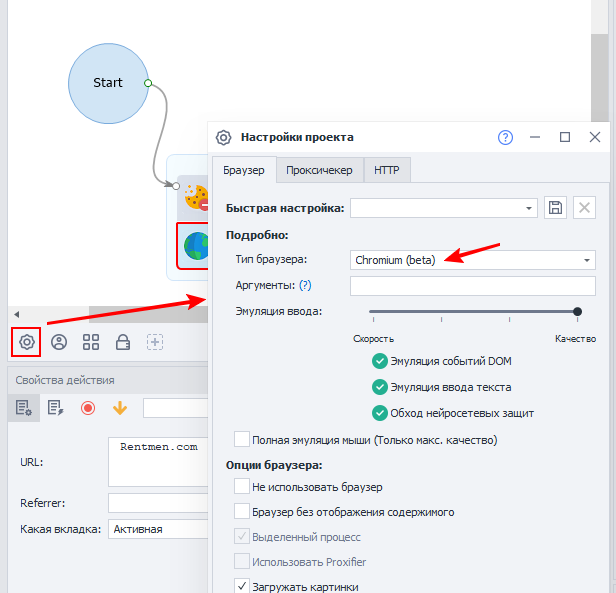Click the Скорость slider label
616x593 pixels.
(x=373, y=339)
